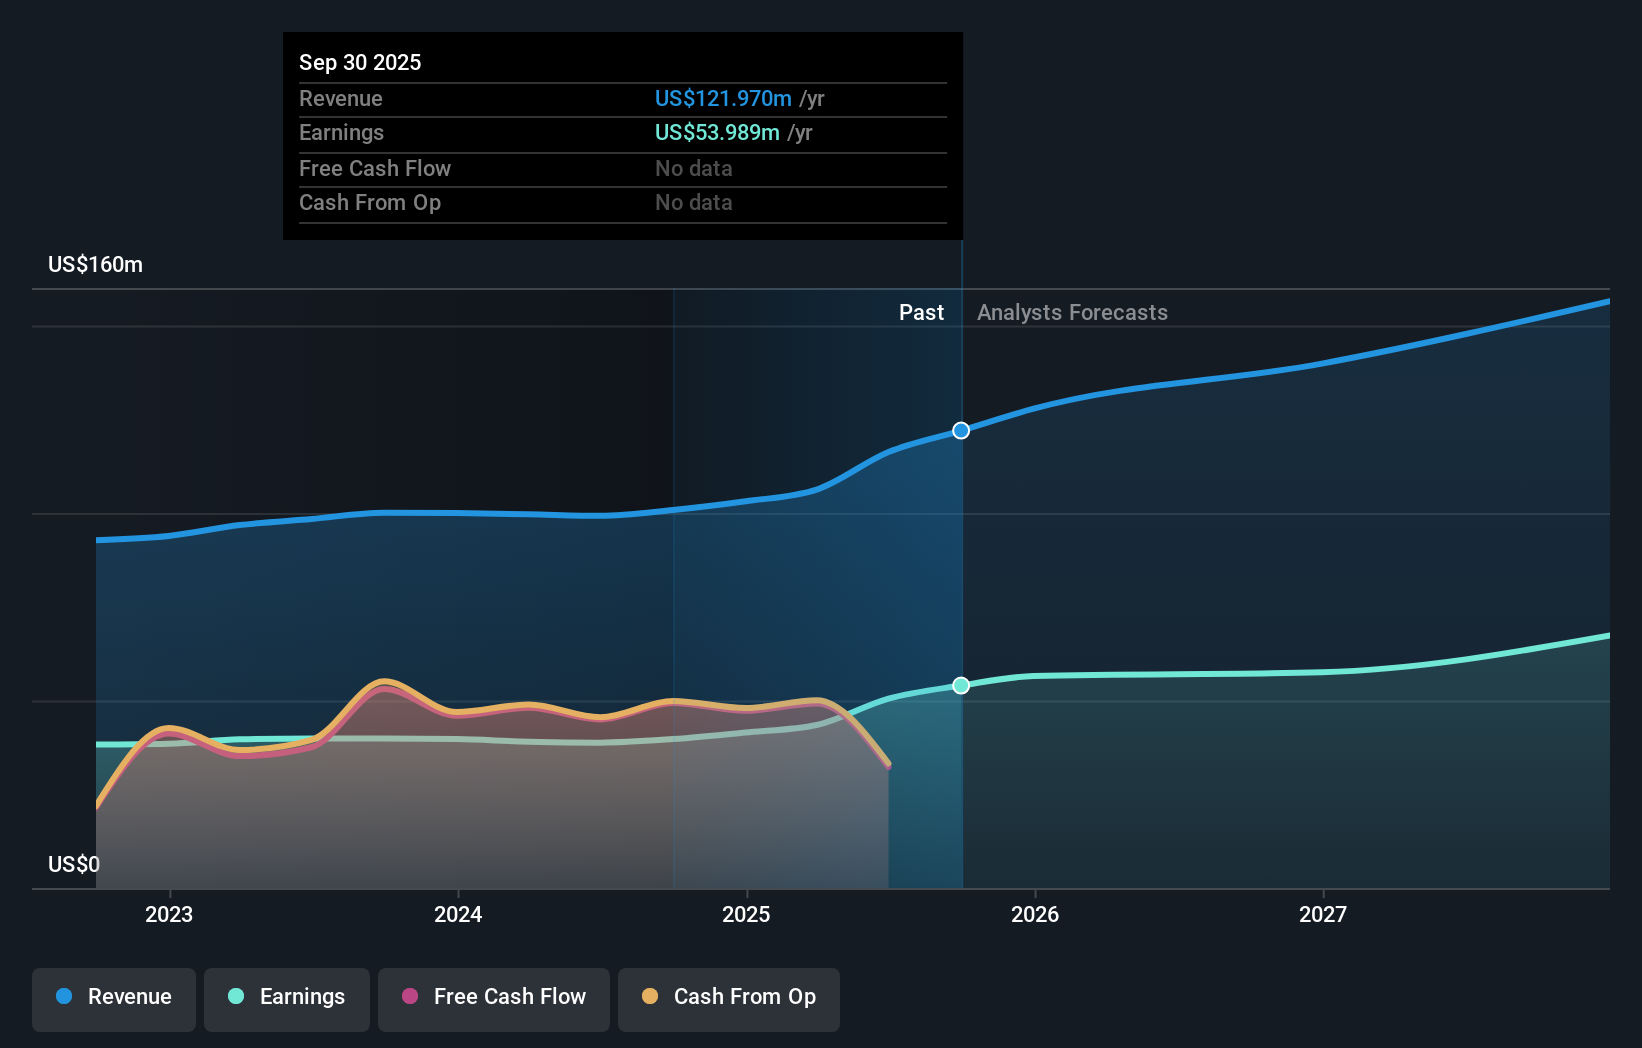Image resolution: width=1642 pixels, height=1048 pixels.
Task: Click the pink Free Cash Flow dot
Action: pos(408,998)
